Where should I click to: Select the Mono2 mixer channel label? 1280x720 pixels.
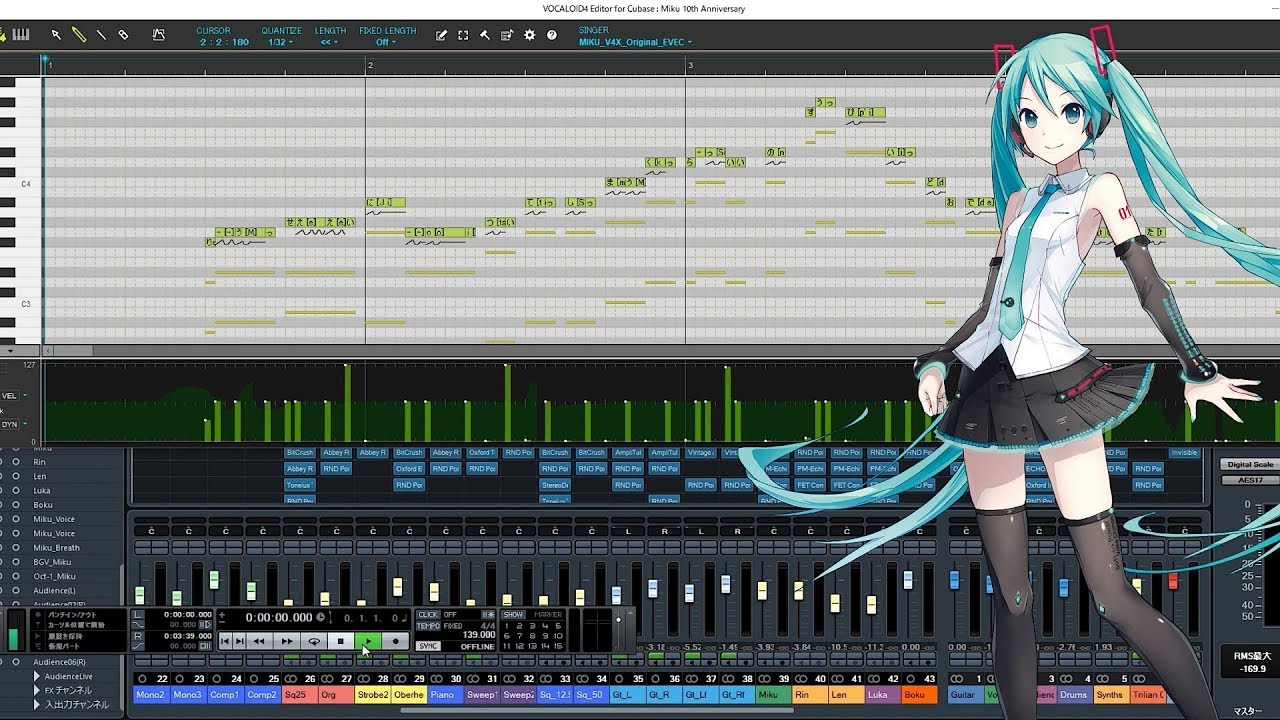tap(151, 694)
